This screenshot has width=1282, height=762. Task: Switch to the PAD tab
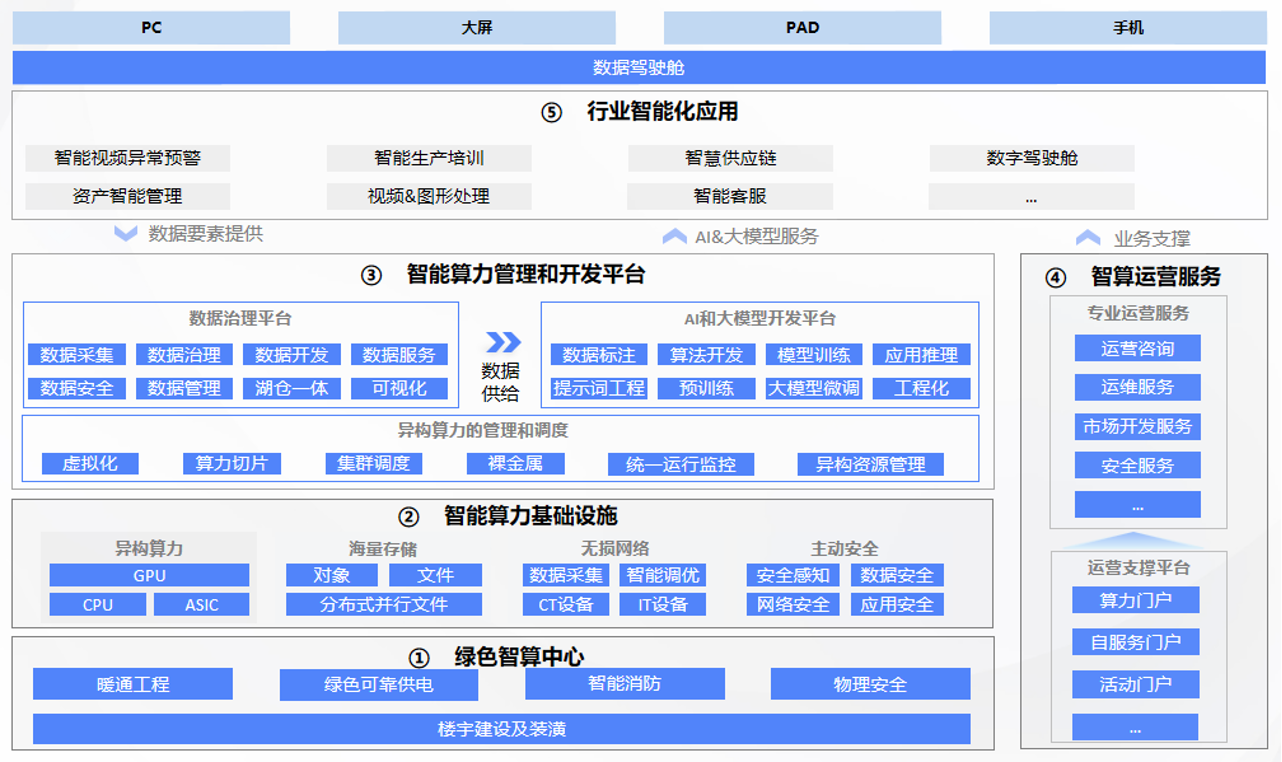(x=802, y=27)
